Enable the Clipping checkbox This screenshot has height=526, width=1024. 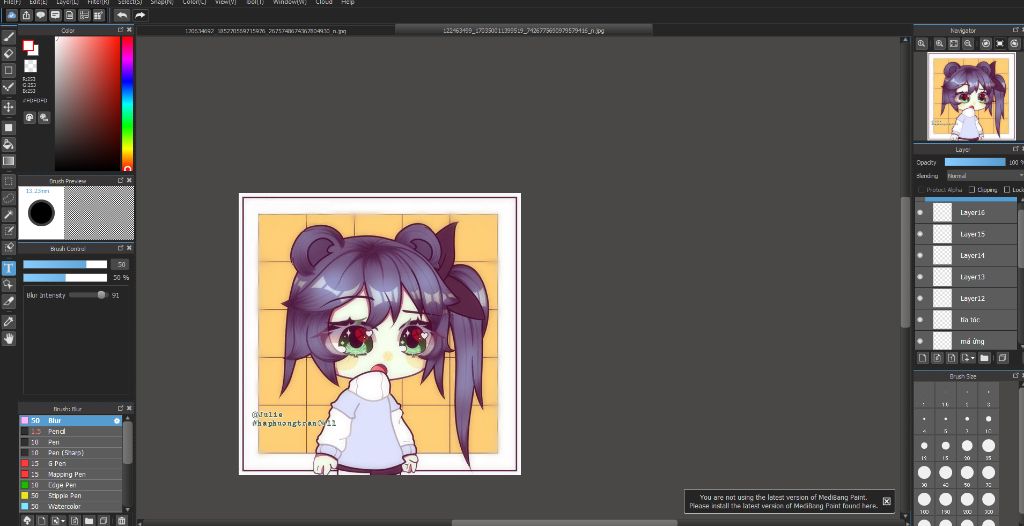click(x=971, y=189)
